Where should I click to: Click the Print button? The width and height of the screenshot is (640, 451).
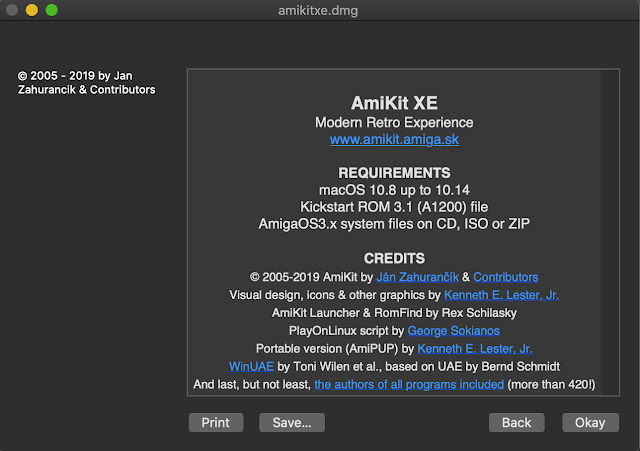click(216, 422)
